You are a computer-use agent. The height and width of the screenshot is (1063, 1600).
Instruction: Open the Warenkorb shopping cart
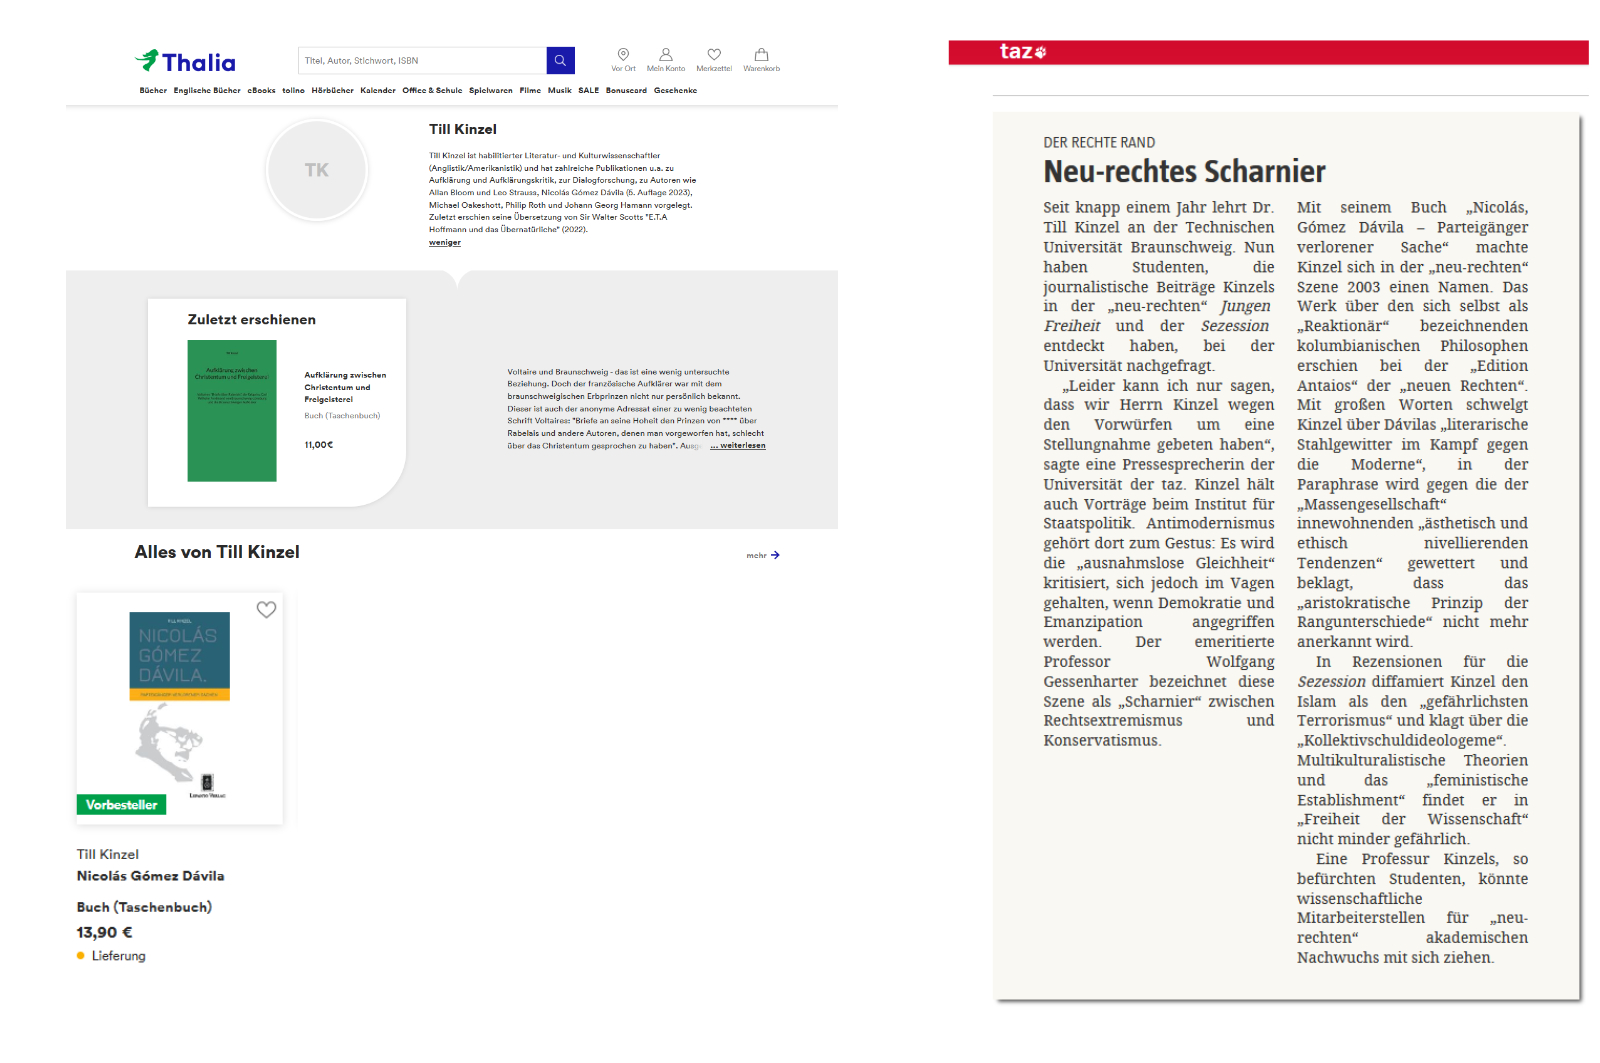tap(761, 59)
